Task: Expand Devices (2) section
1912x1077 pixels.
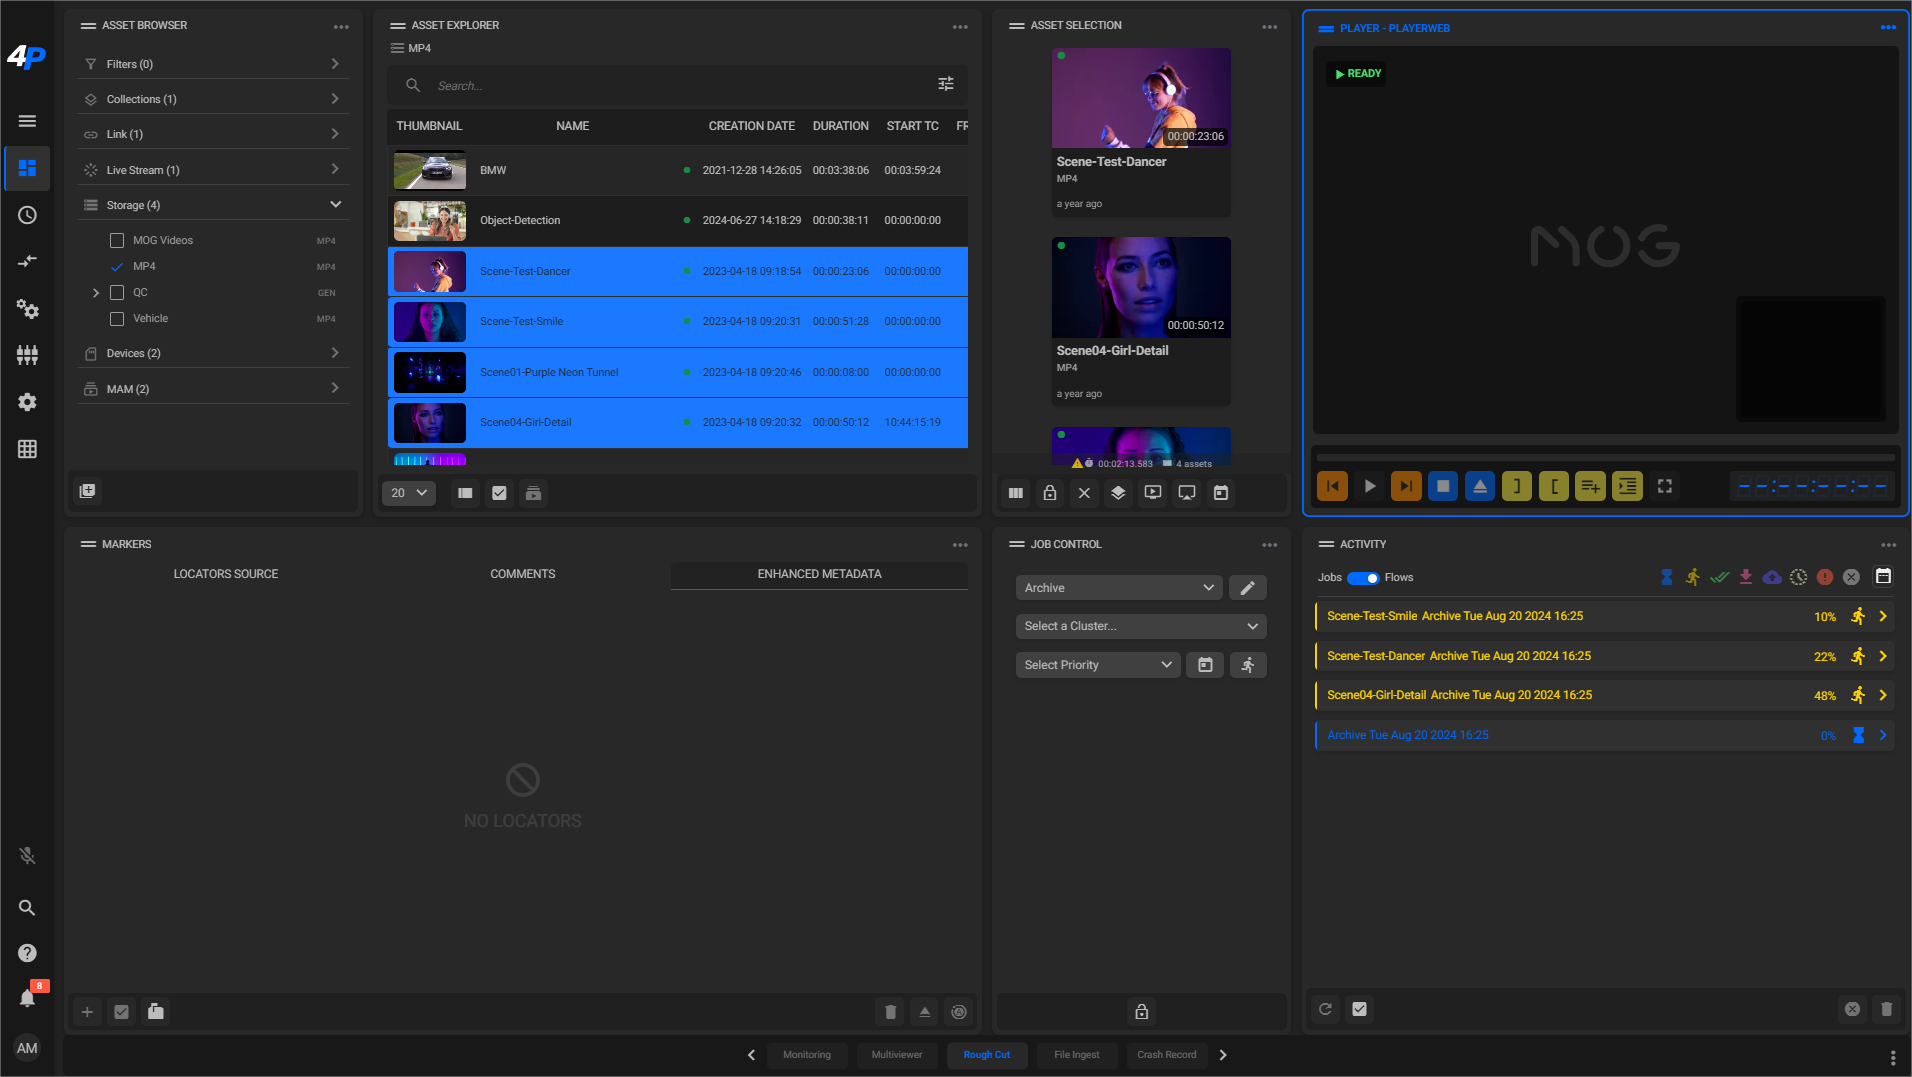Action: click(213, 353)
